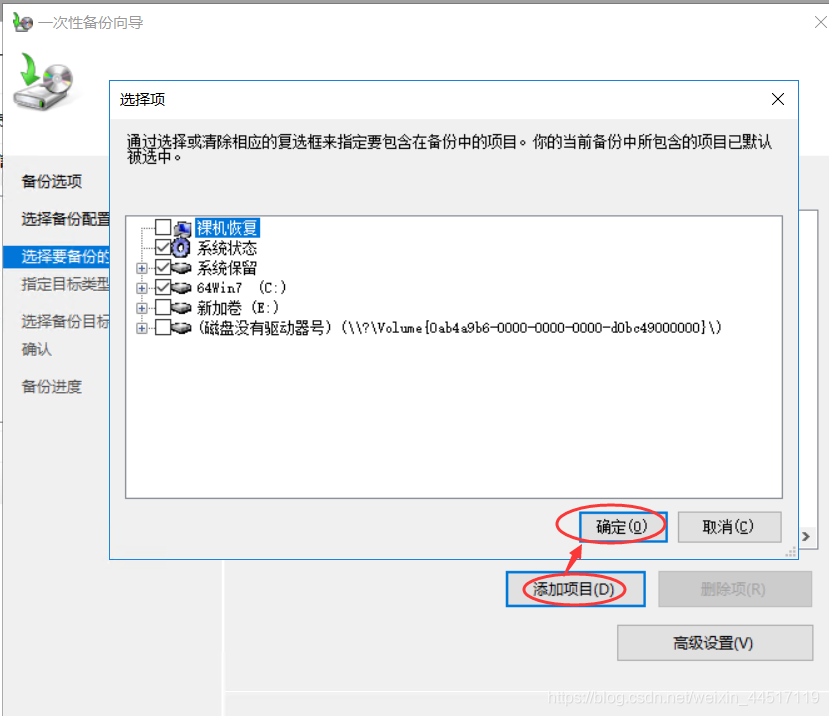
Task: Click 添加项目(D) in the wizard
Action: tap(575, 589)
